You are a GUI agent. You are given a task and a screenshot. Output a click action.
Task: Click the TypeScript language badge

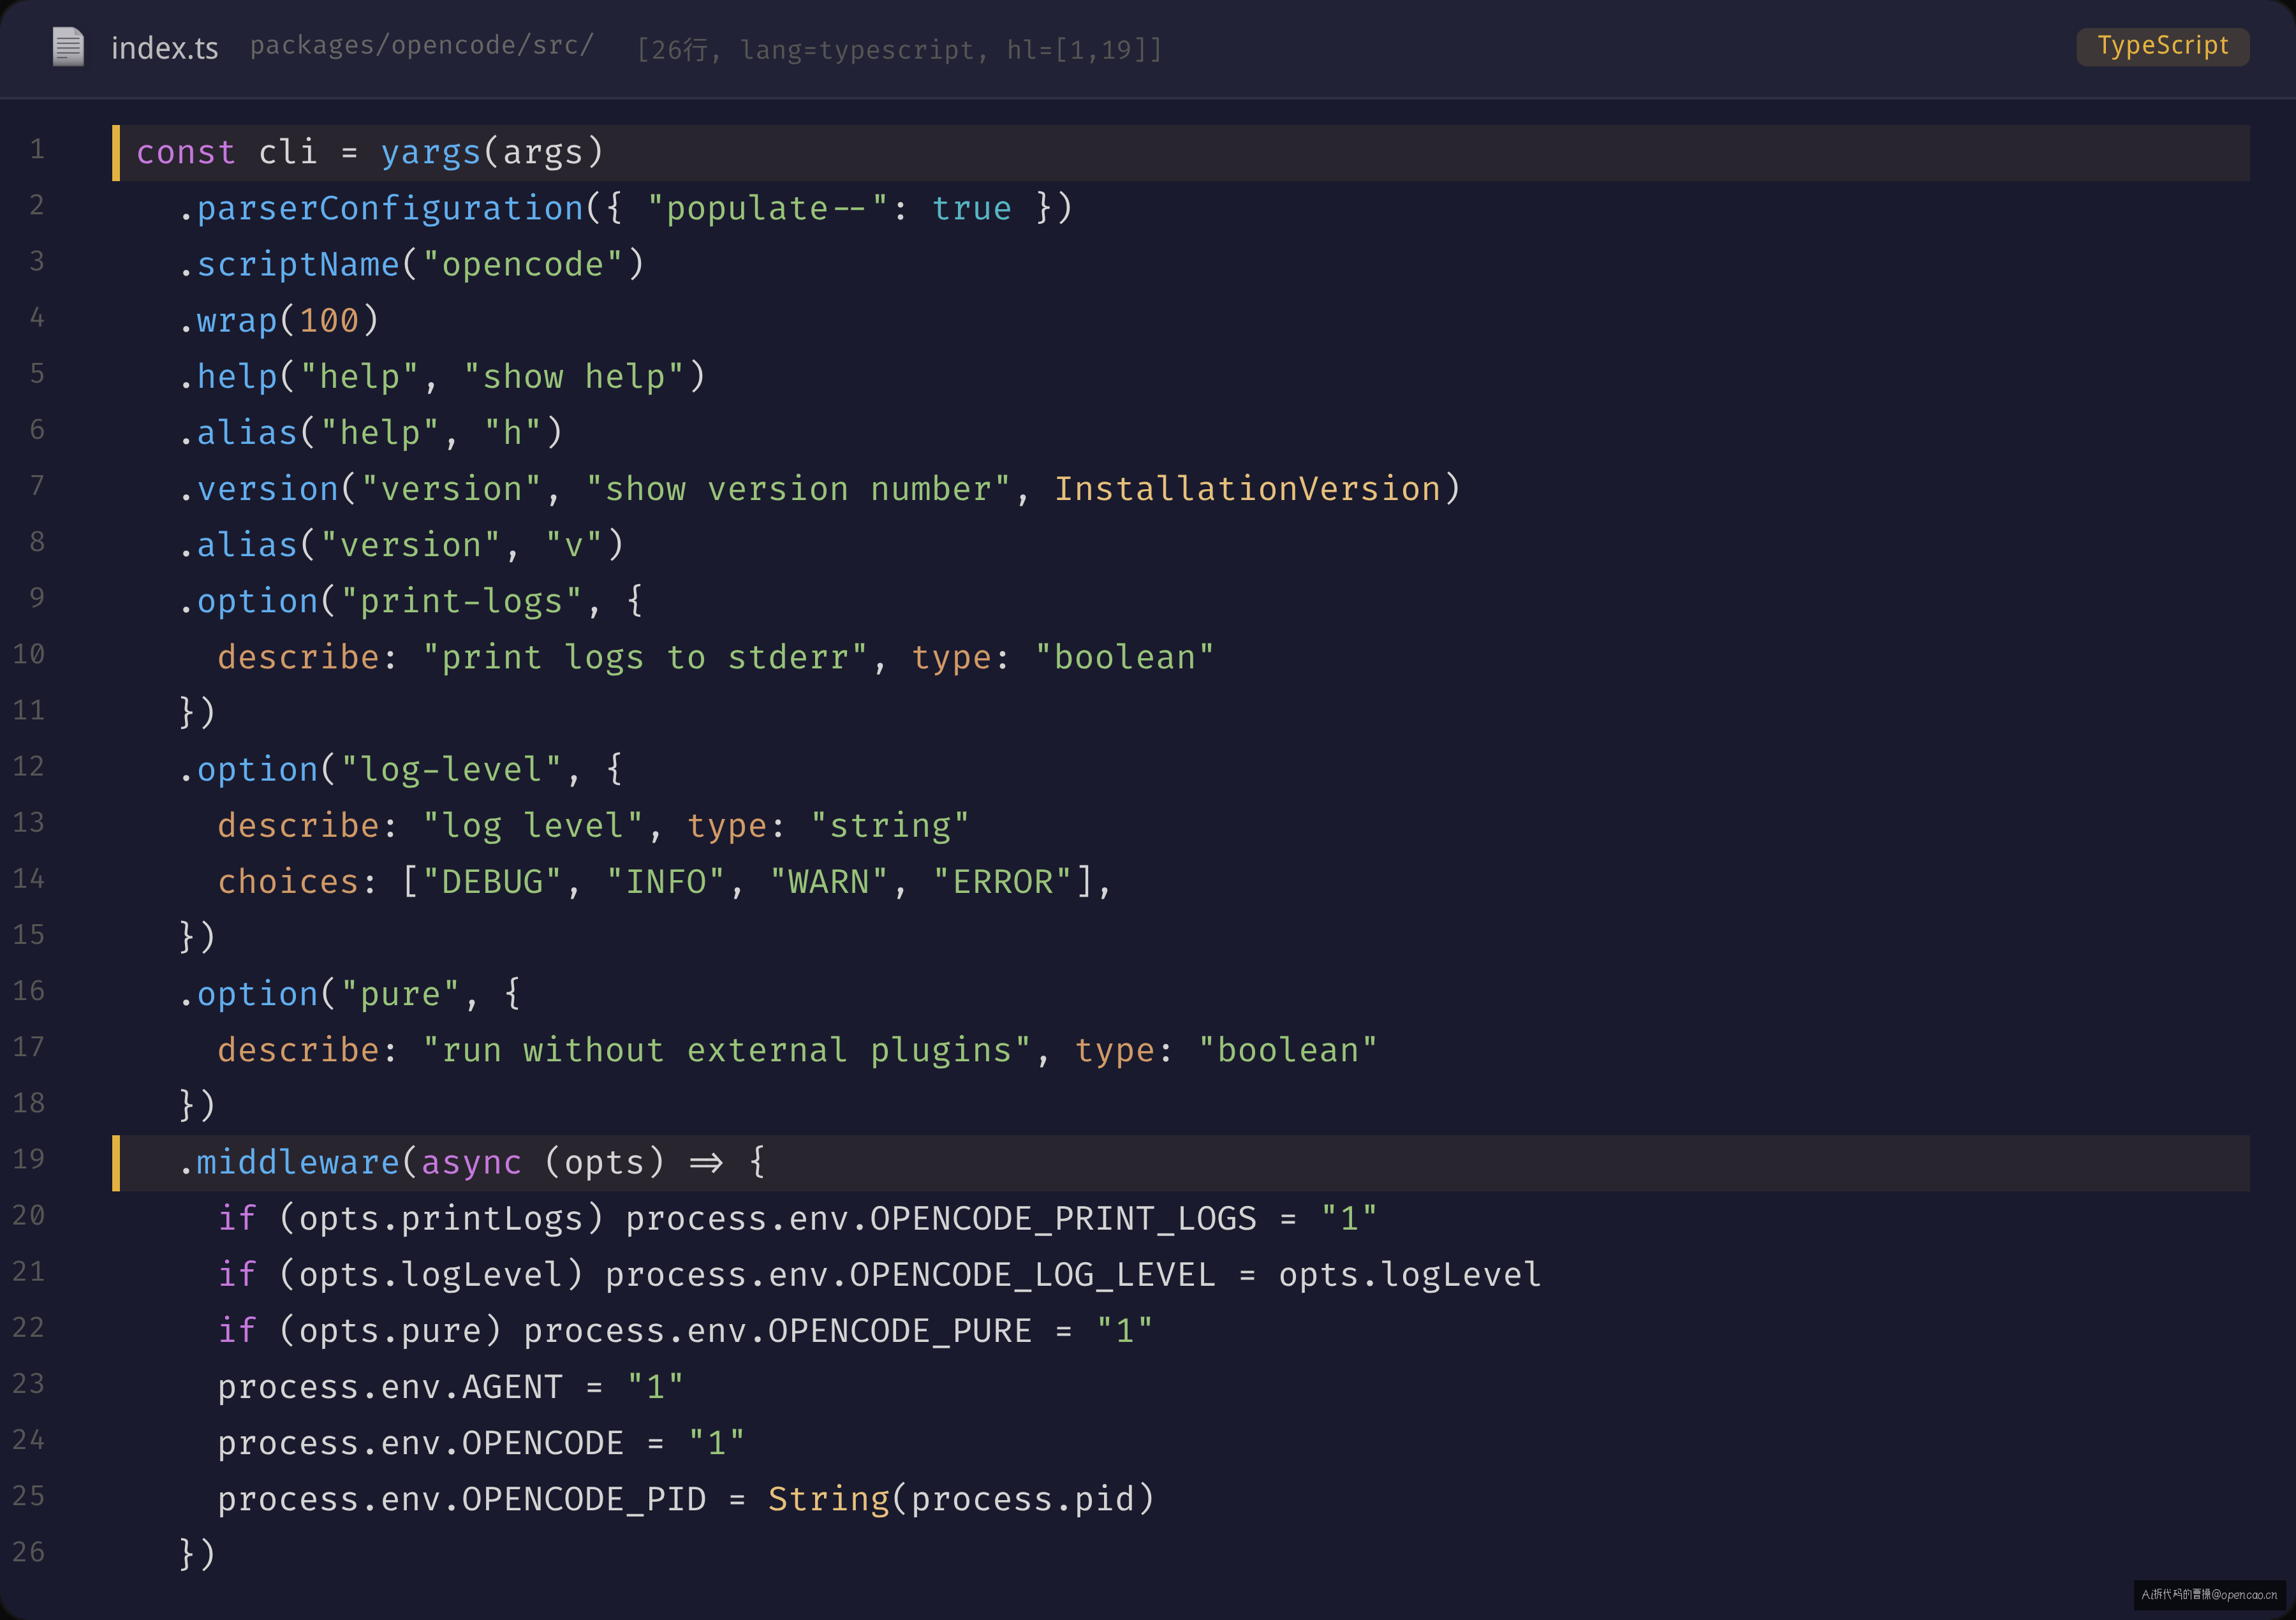pyautogui.click(x=2162, y=46)
